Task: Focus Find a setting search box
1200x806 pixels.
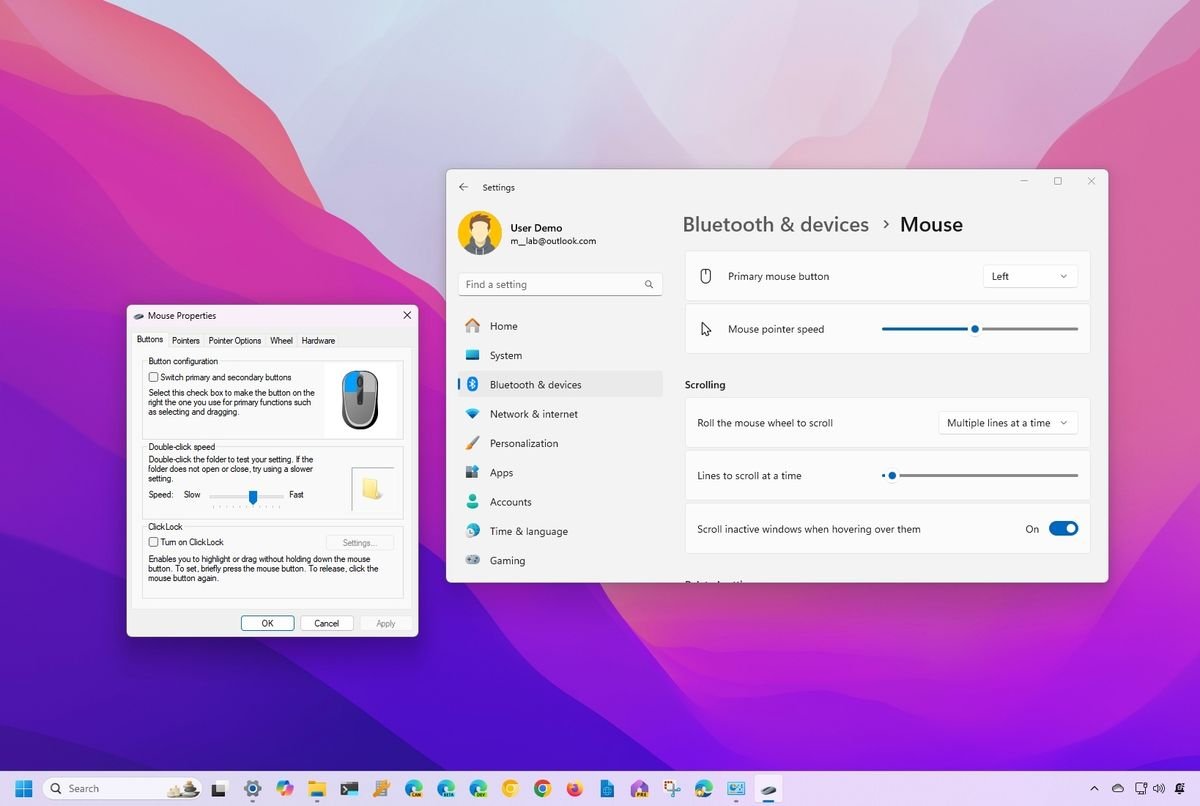Action: (x=560, y=284)
